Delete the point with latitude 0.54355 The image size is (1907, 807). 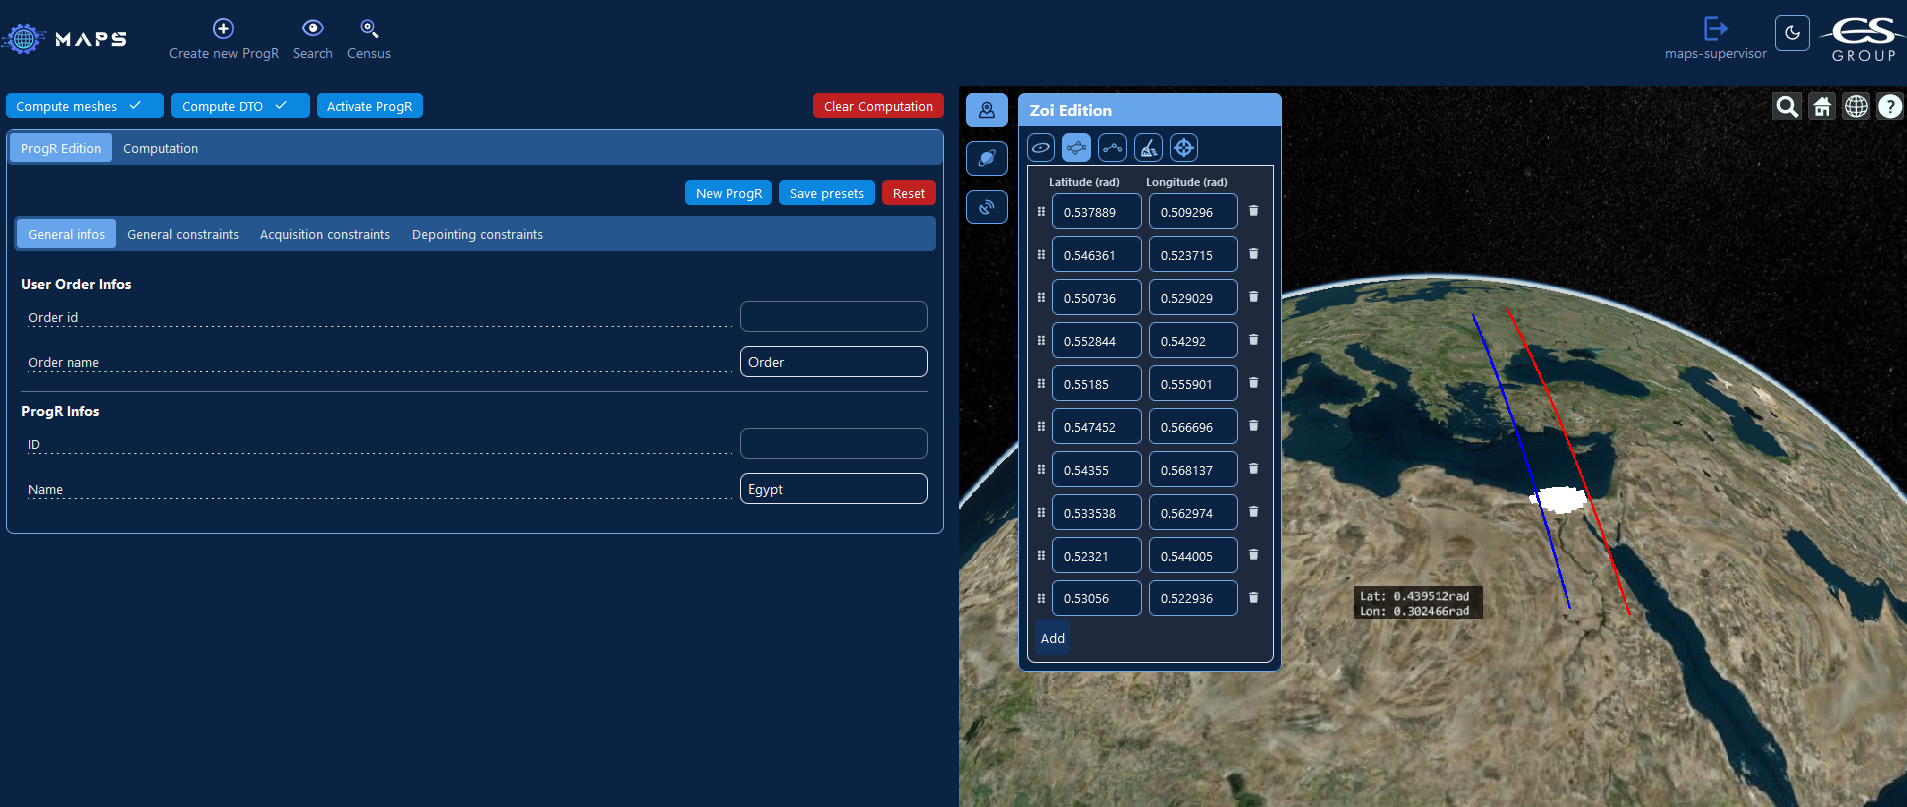1254,469
